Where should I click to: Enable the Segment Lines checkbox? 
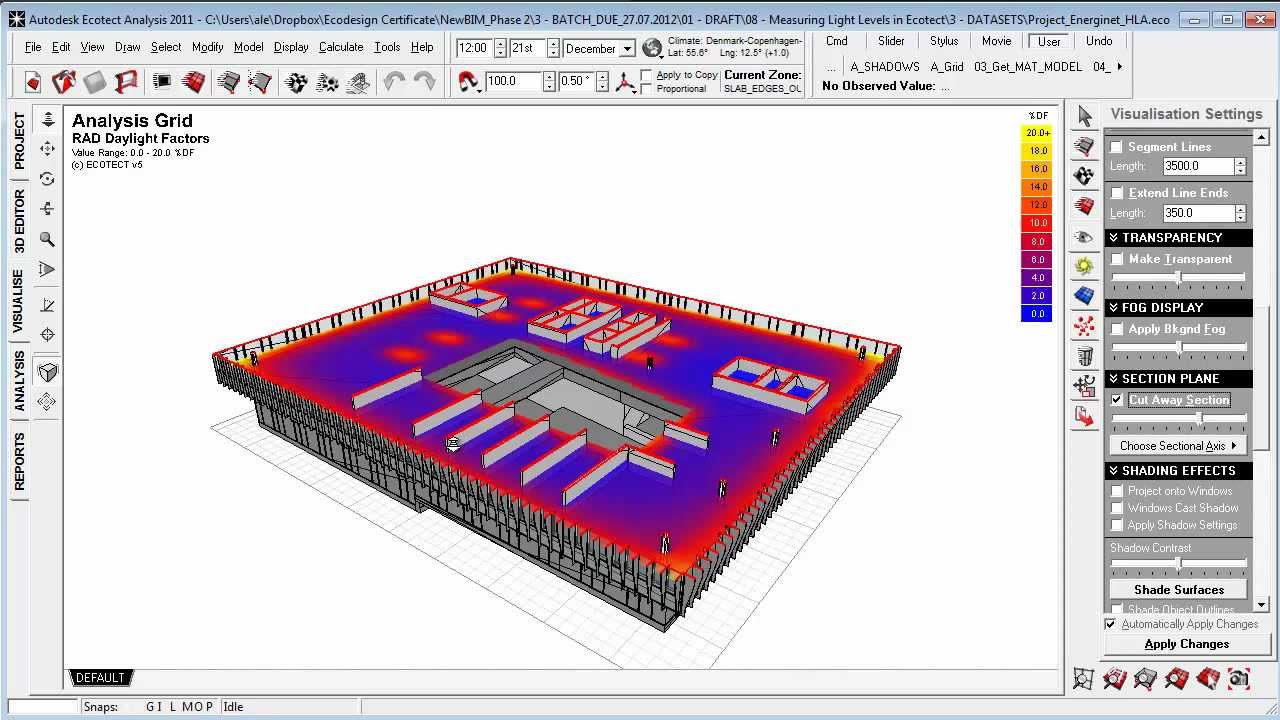point(1117,147)
